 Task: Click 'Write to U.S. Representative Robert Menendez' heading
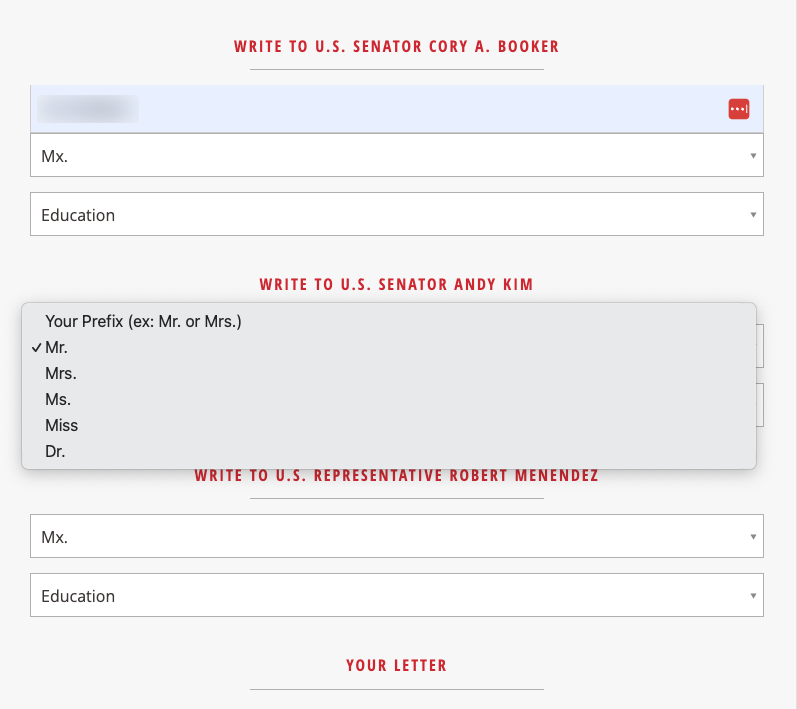(396, 475)
